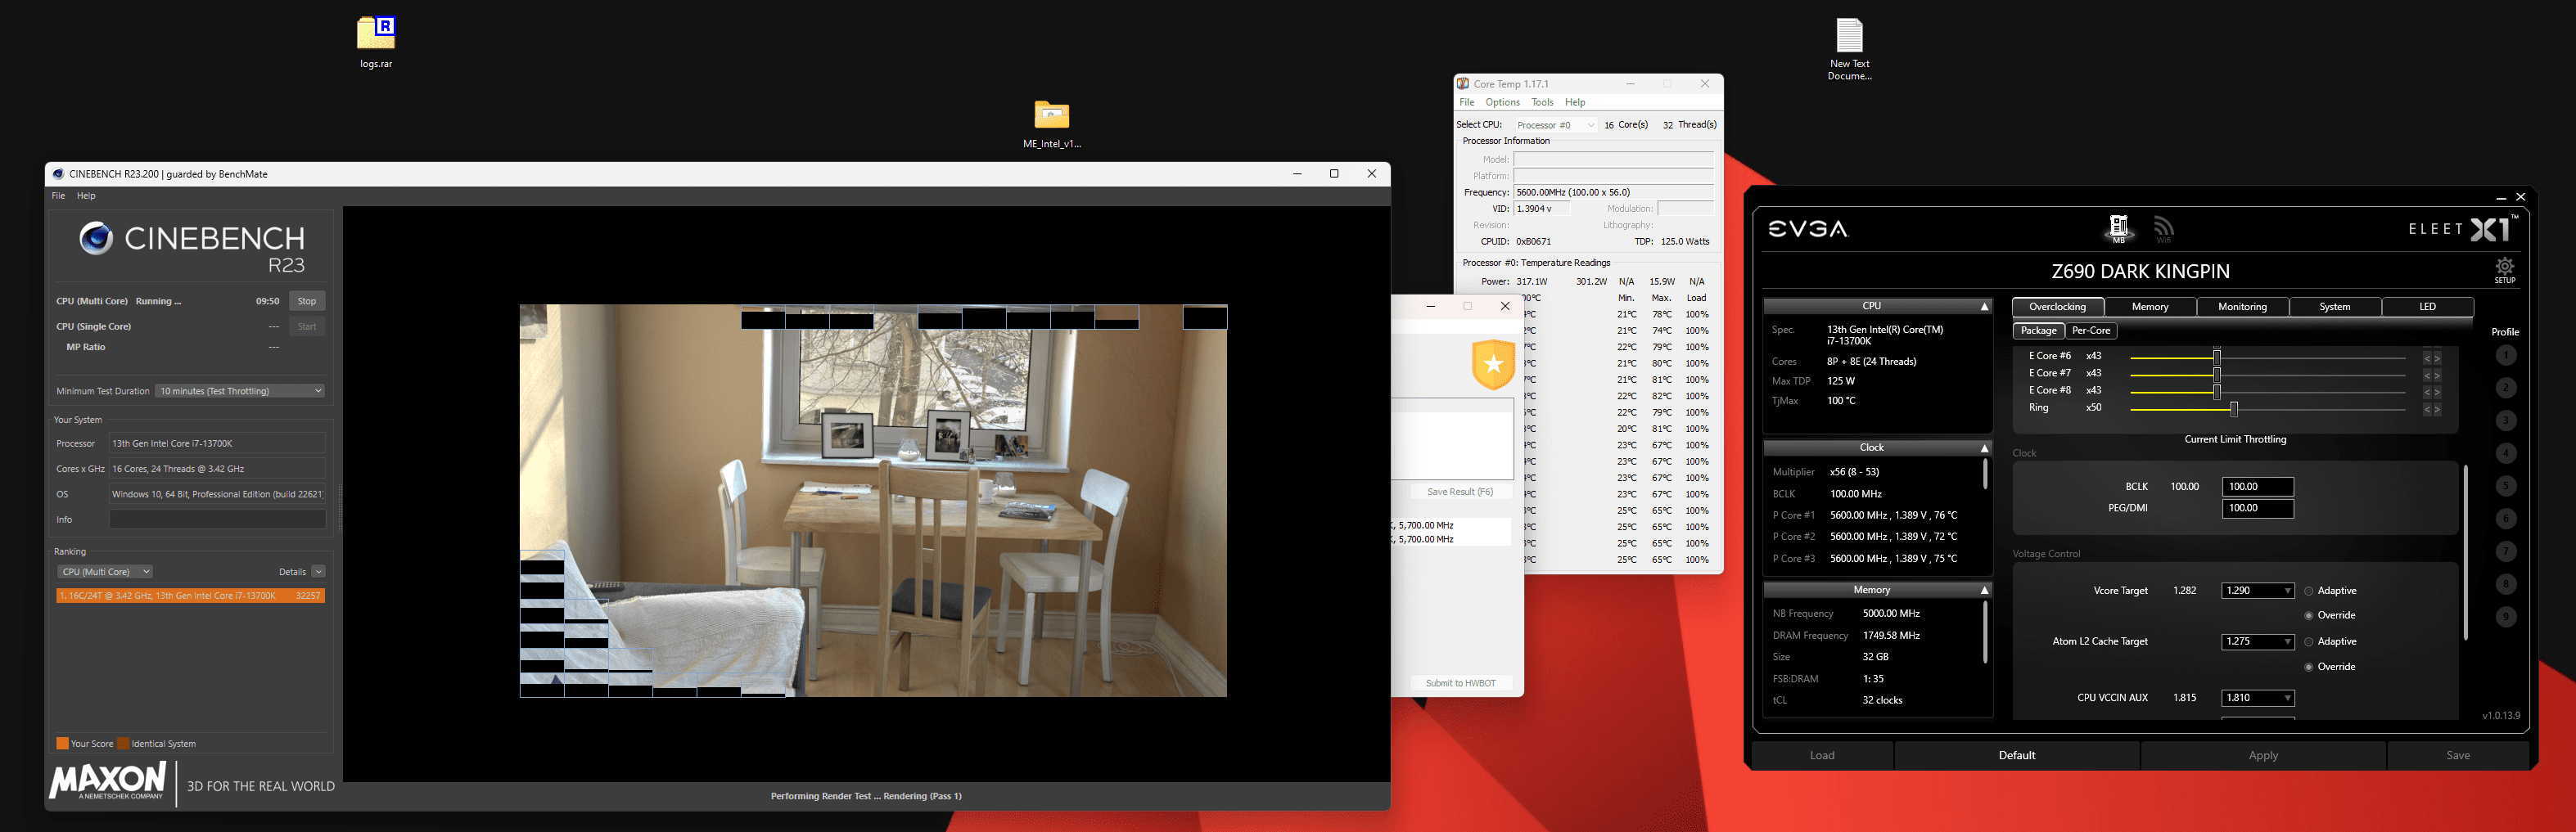Click the Core Temp title bar app icon
The height and width of the screenshot is (832, 2576).
pyautogui.click(x=1463, y=84)
